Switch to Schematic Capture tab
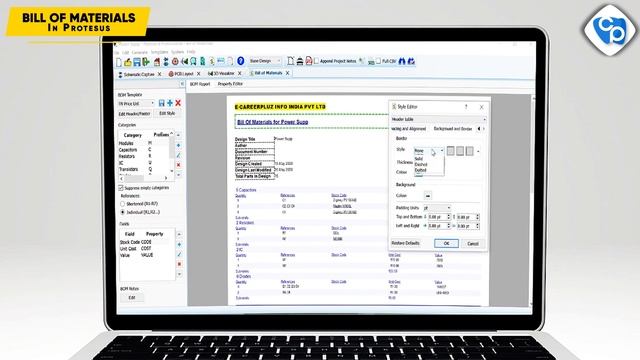The height and width of the screenshot is (360, 640). tap(139, 74)
